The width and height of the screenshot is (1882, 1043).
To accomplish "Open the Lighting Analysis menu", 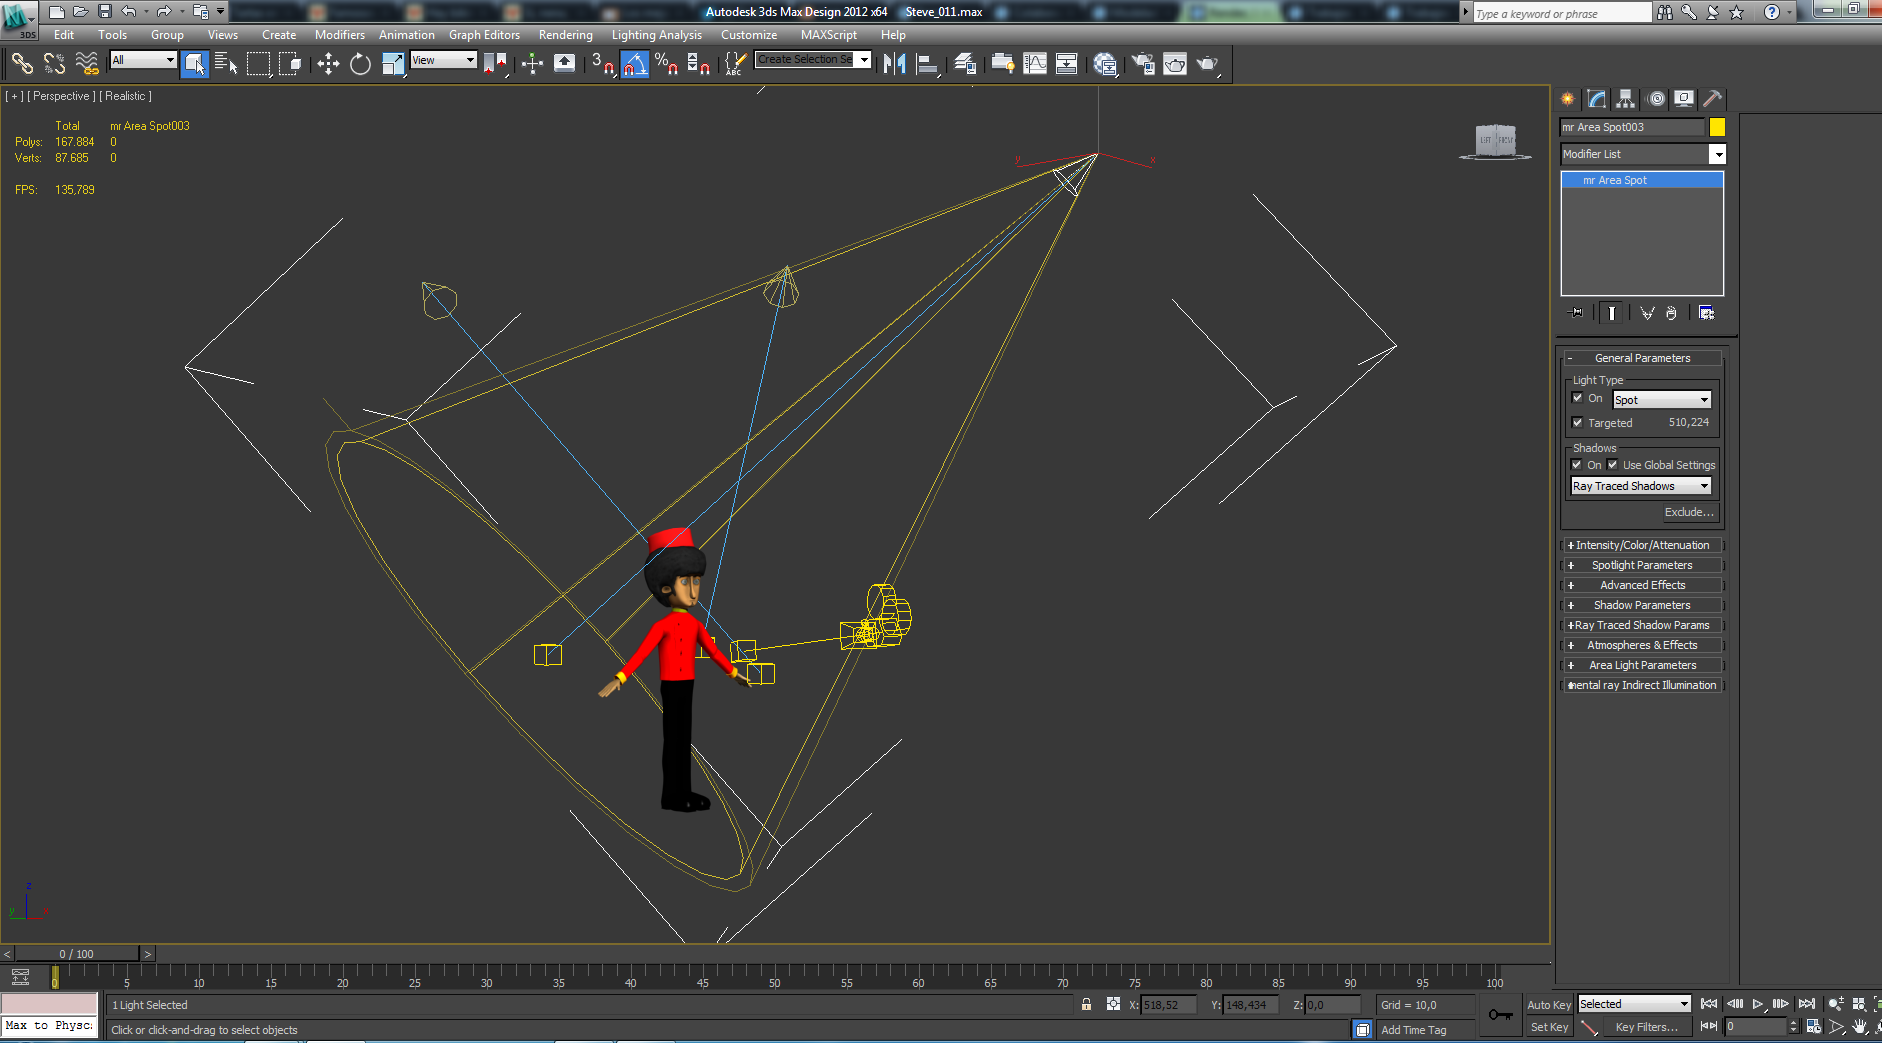I will pyautogui.click(x=657, y=35).
